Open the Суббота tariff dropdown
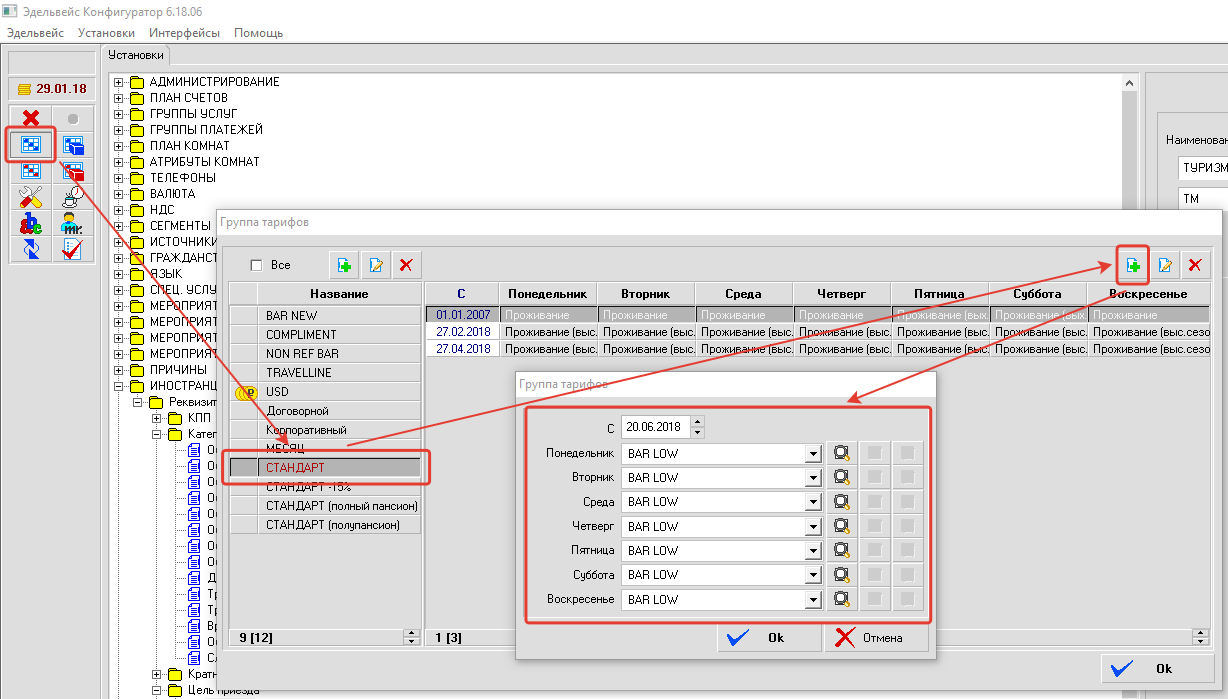Screen dimensions: 1228x699 point(812,575)
